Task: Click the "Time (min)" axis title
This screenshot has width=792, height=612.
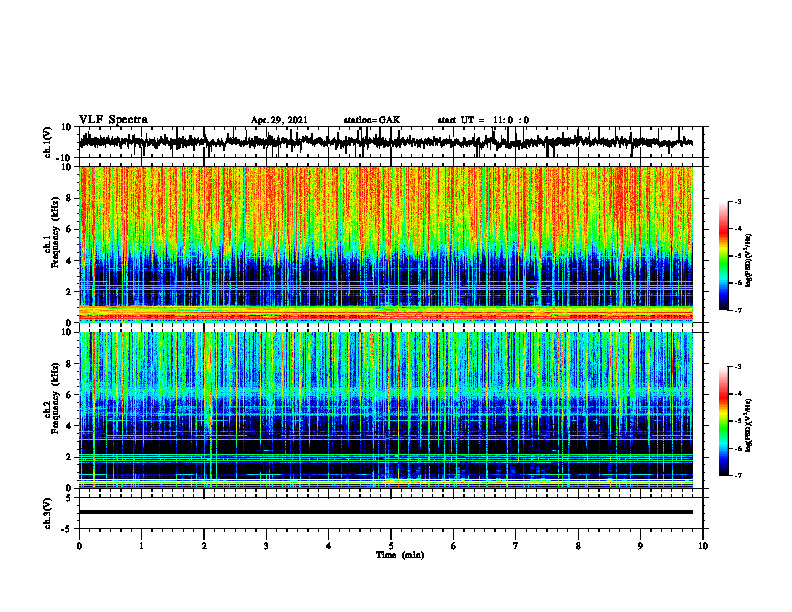Action: (x=400, y=555)
